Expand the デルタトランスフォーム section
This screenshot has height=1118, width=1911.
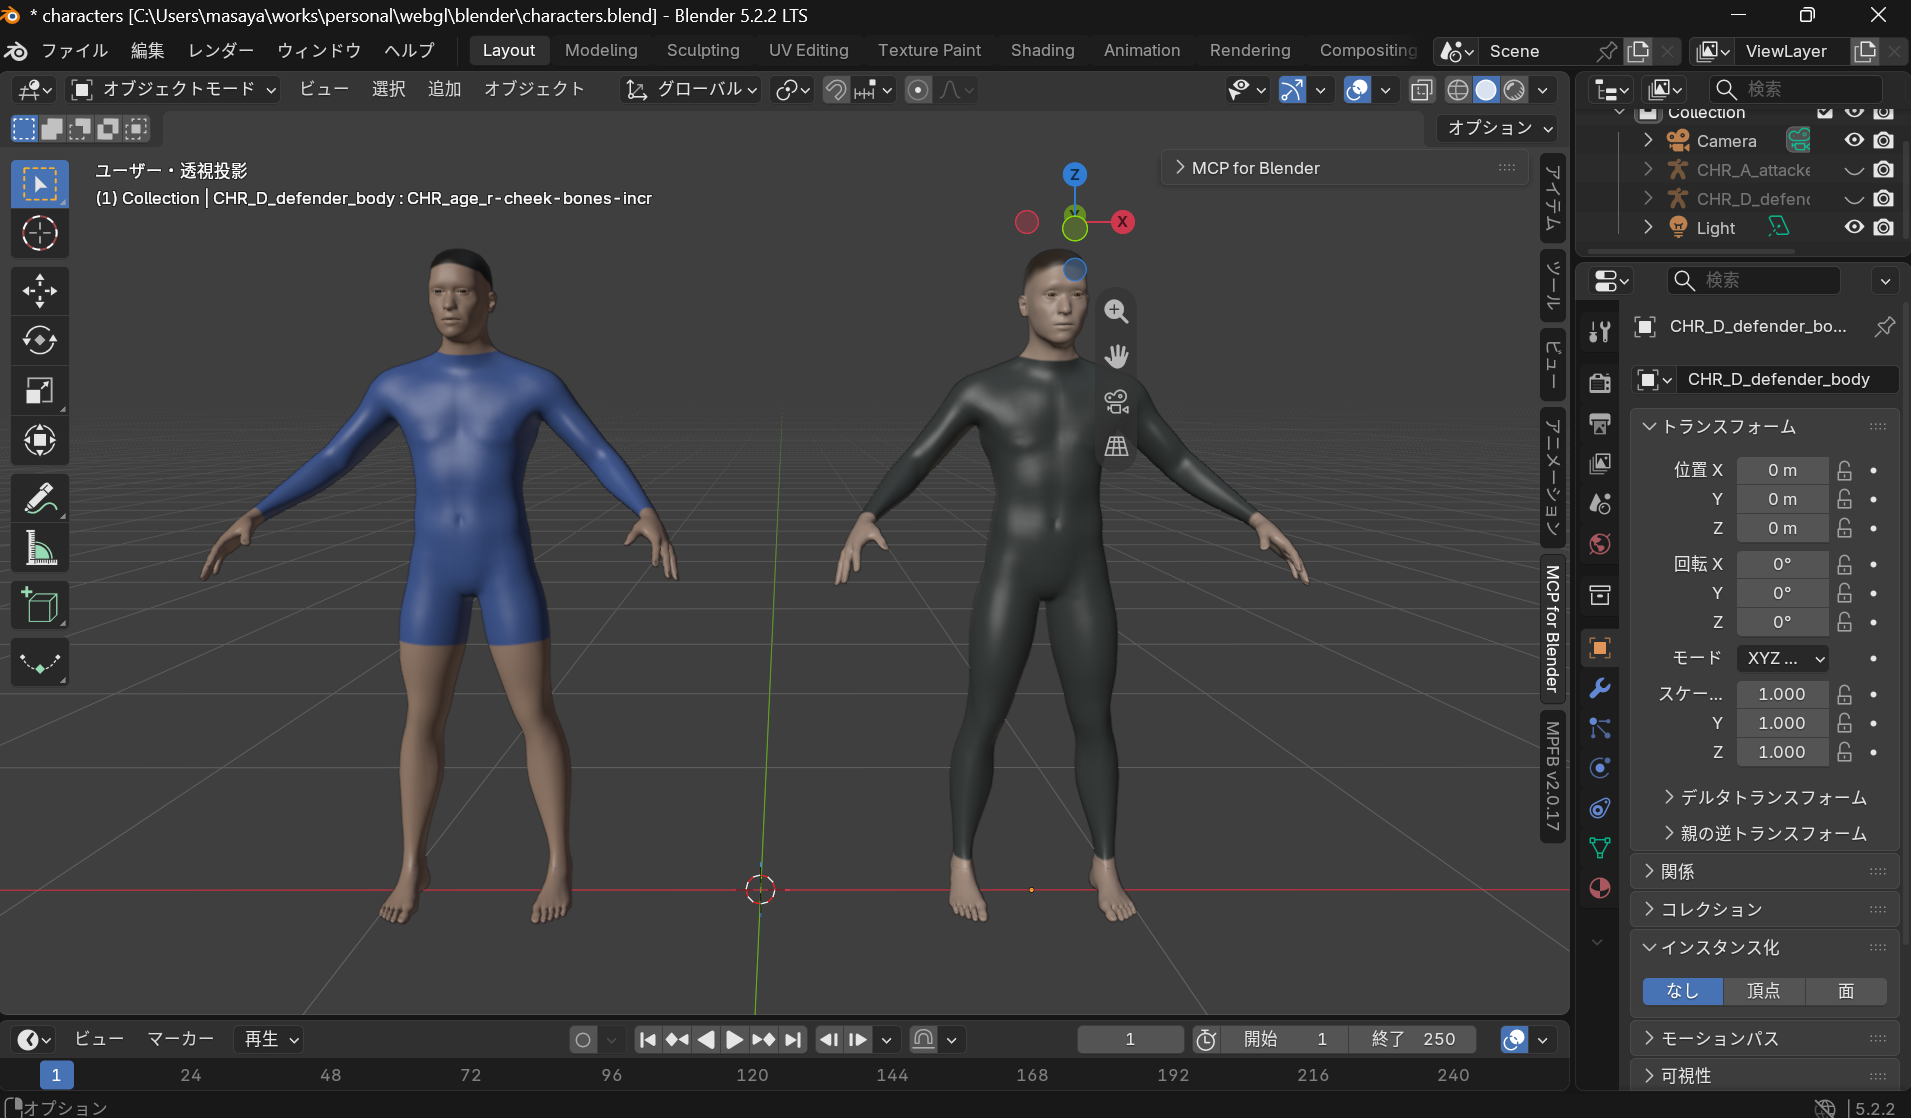(1765, 798)
